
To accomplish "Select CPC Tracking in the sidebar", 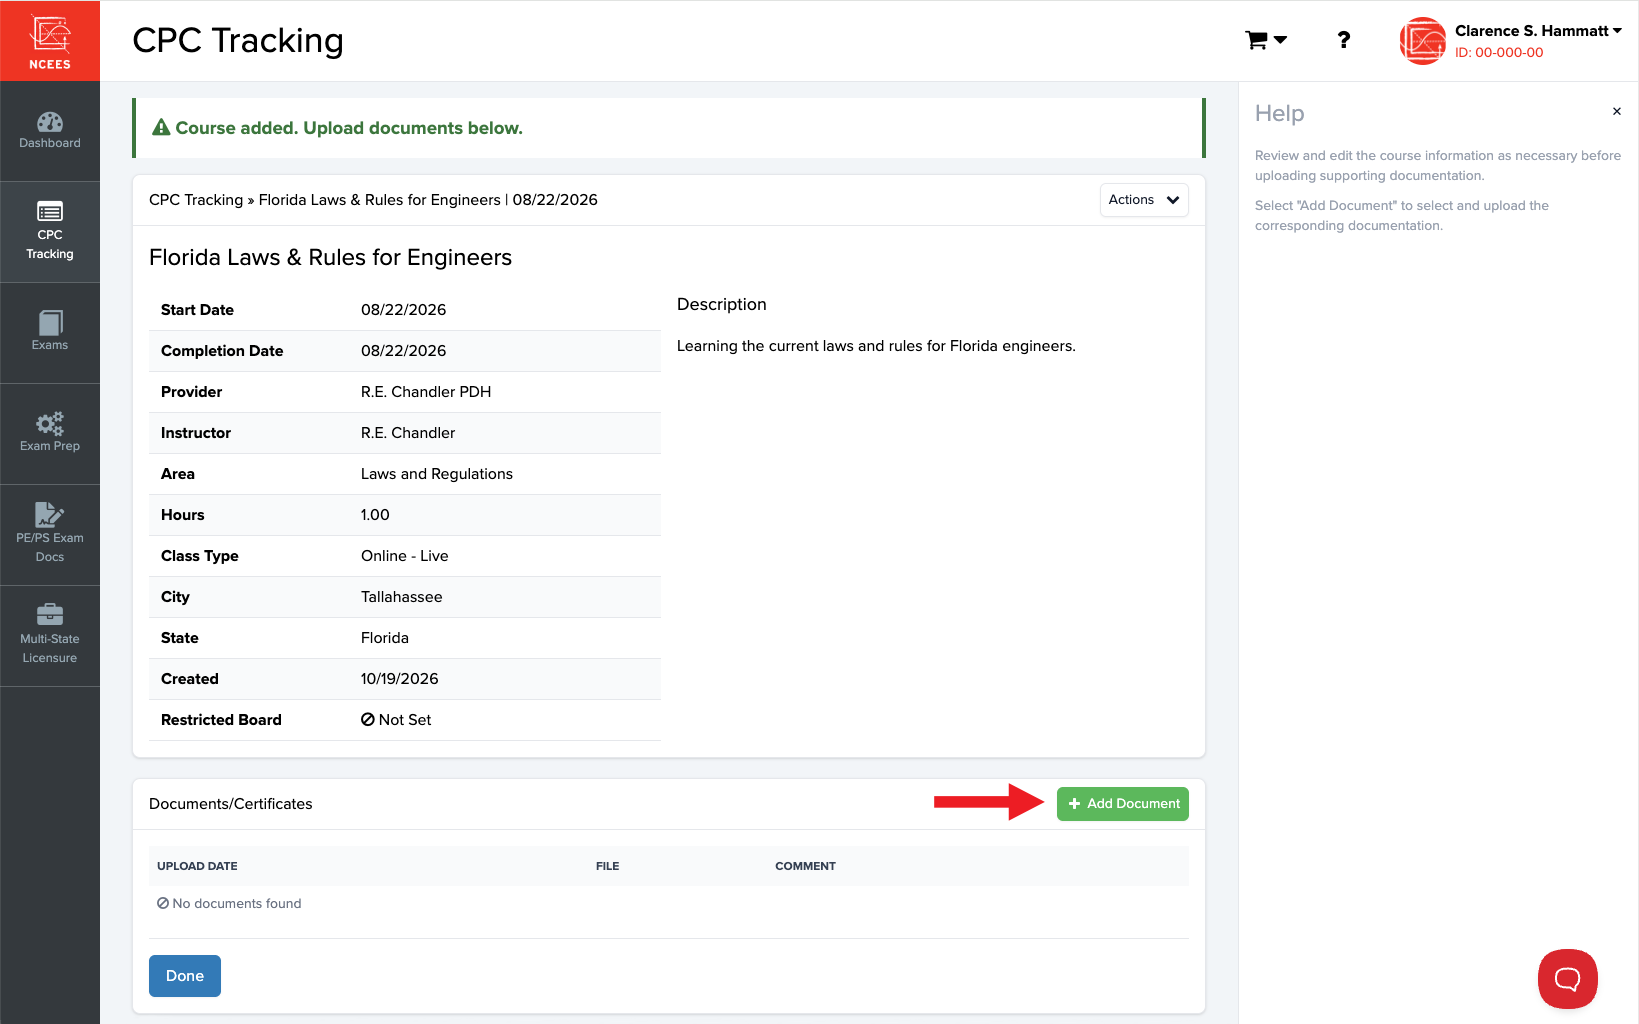I will pyautogui.click(x=50, y=232).
